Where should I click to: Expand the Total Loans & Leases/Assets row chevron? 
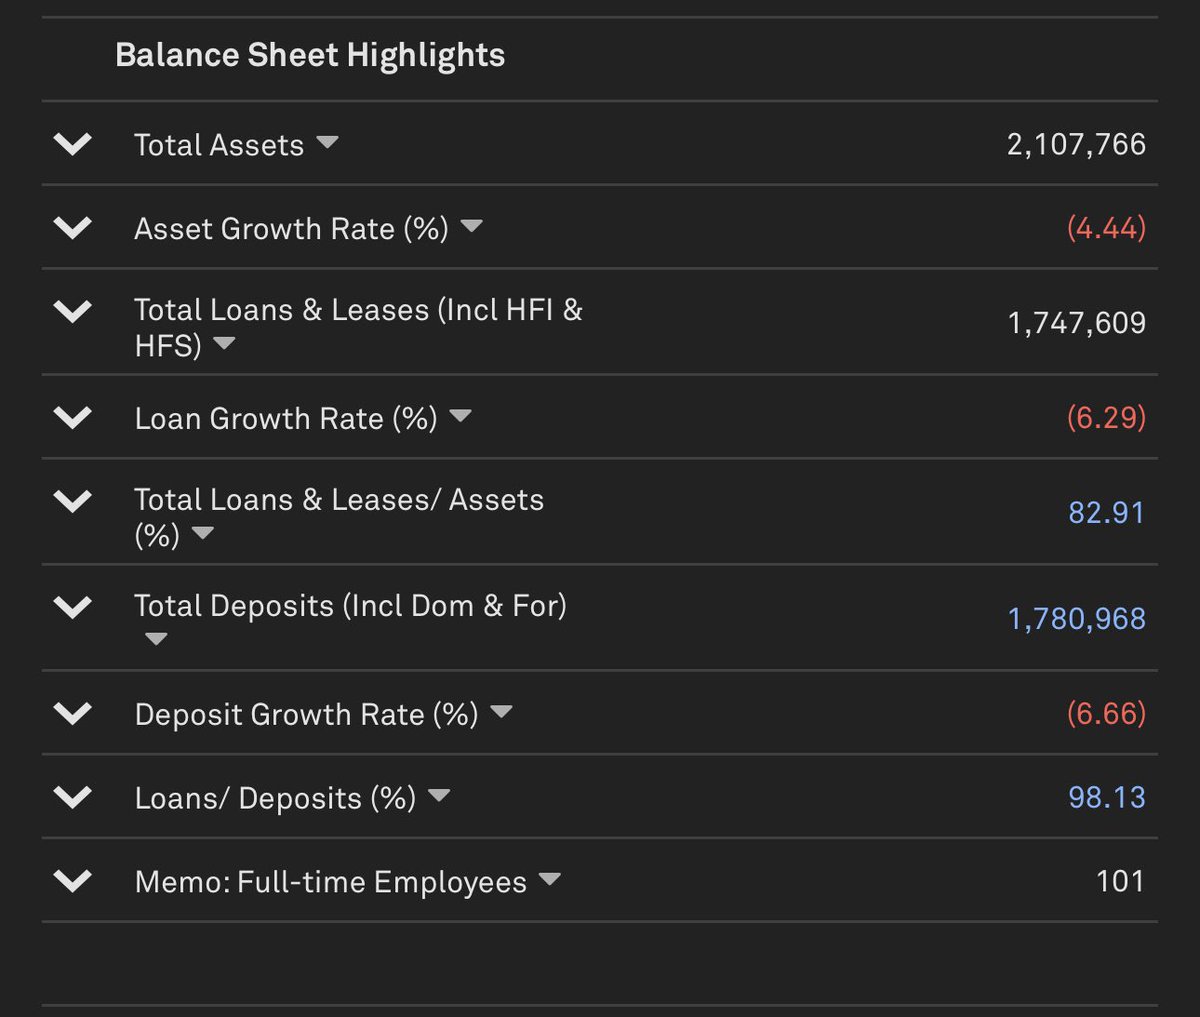(x=73, y=500)
